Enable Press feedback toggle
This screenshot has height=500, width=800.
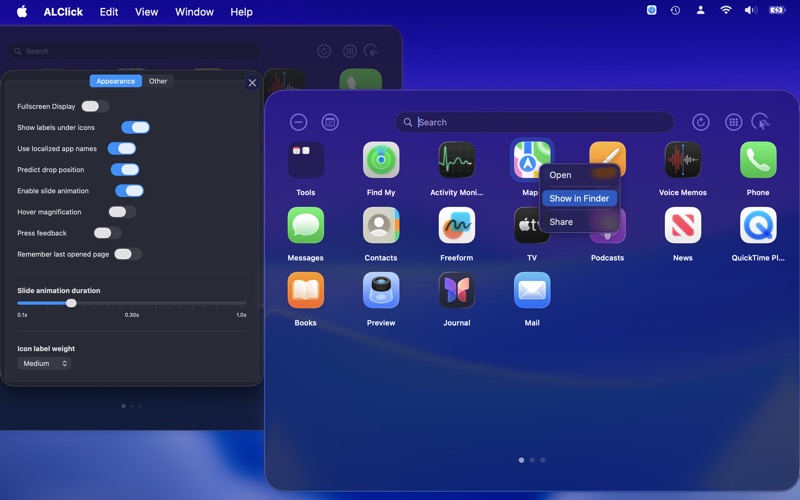point(108,233)
